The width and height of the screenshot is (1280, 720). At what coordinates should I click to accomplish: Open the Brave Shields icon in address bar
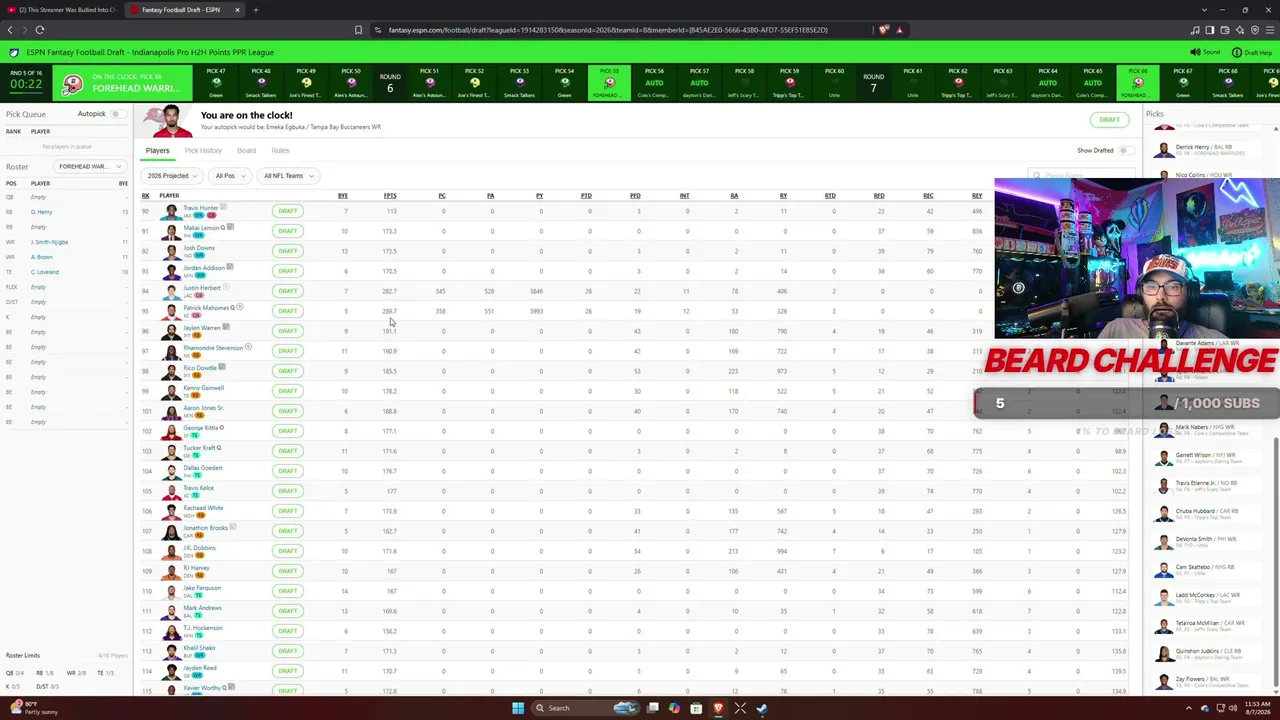click(883, 30)
